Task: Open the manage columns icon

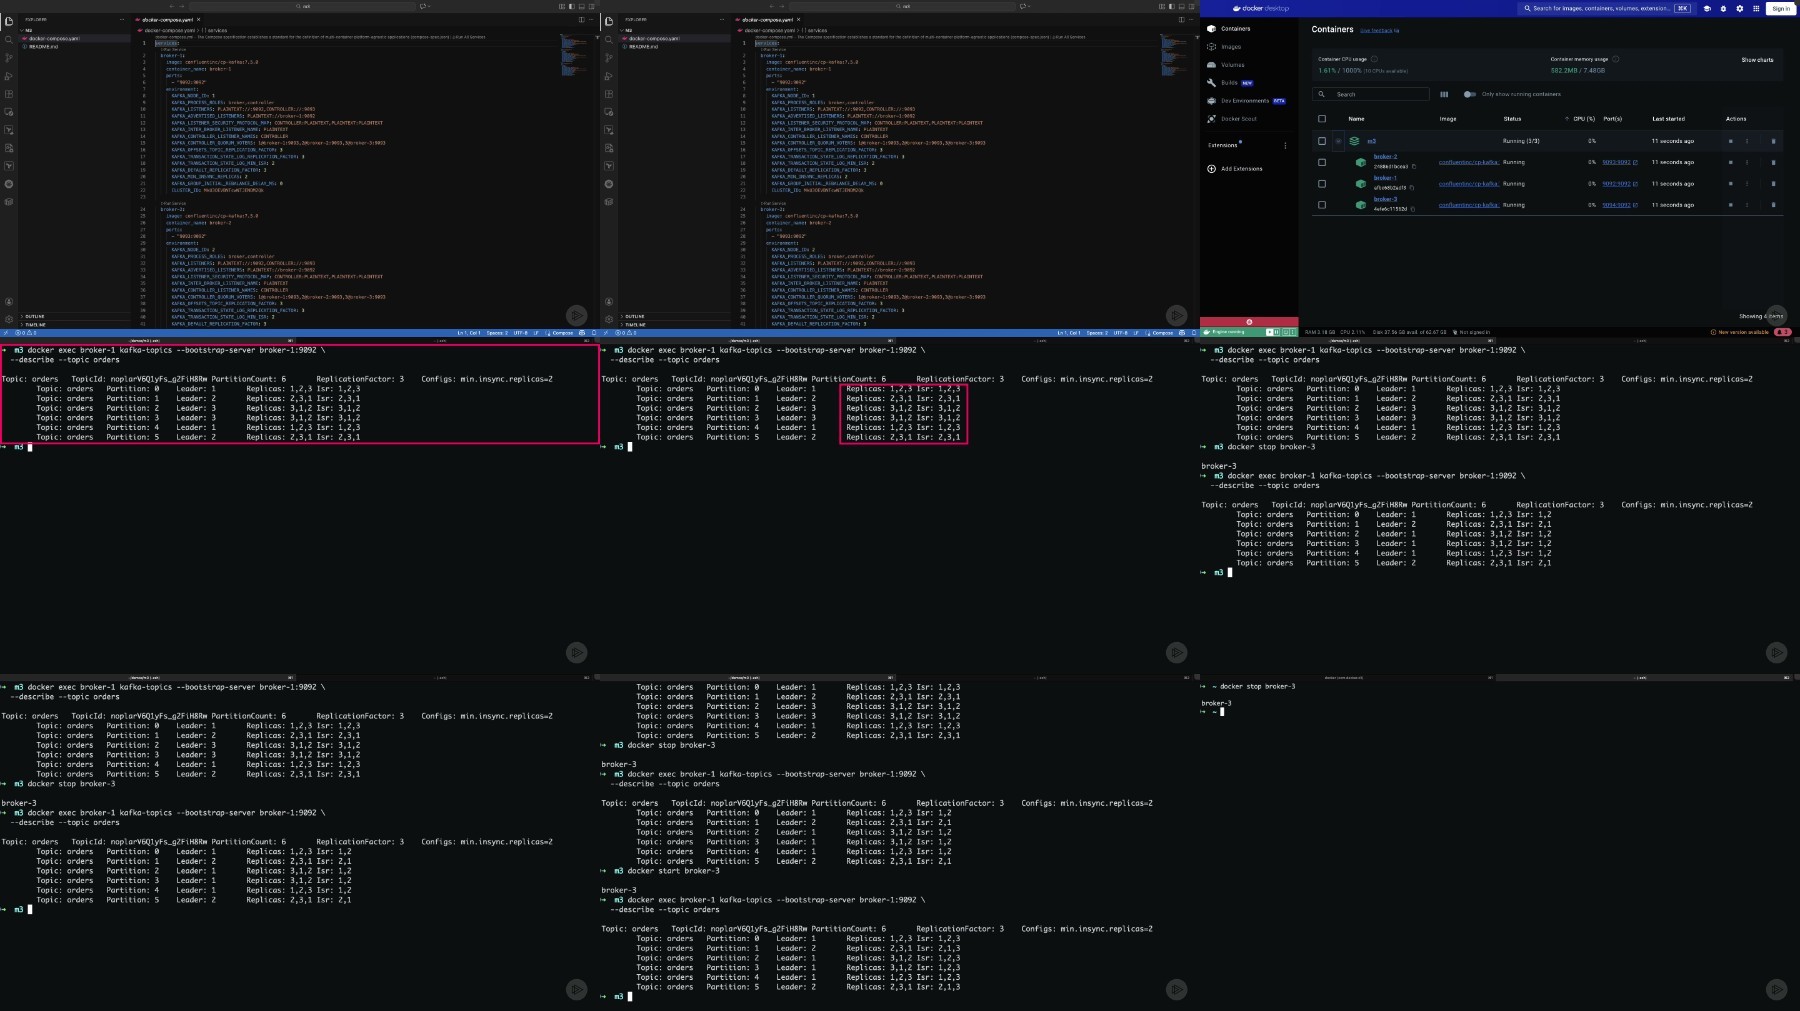Action: pyautogui.click(x=1444, y=95)
